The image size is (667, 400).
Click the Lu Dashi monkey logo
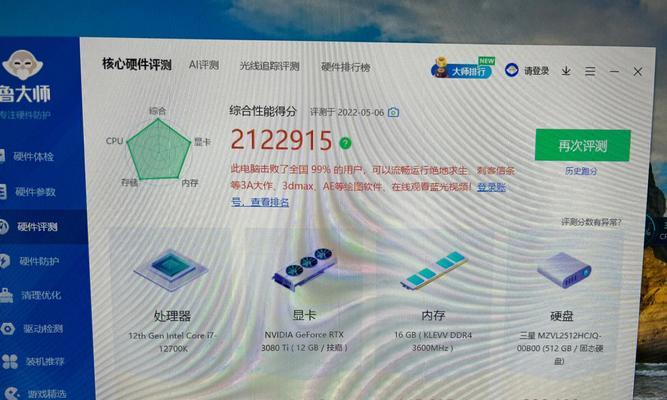click(23, 65)
